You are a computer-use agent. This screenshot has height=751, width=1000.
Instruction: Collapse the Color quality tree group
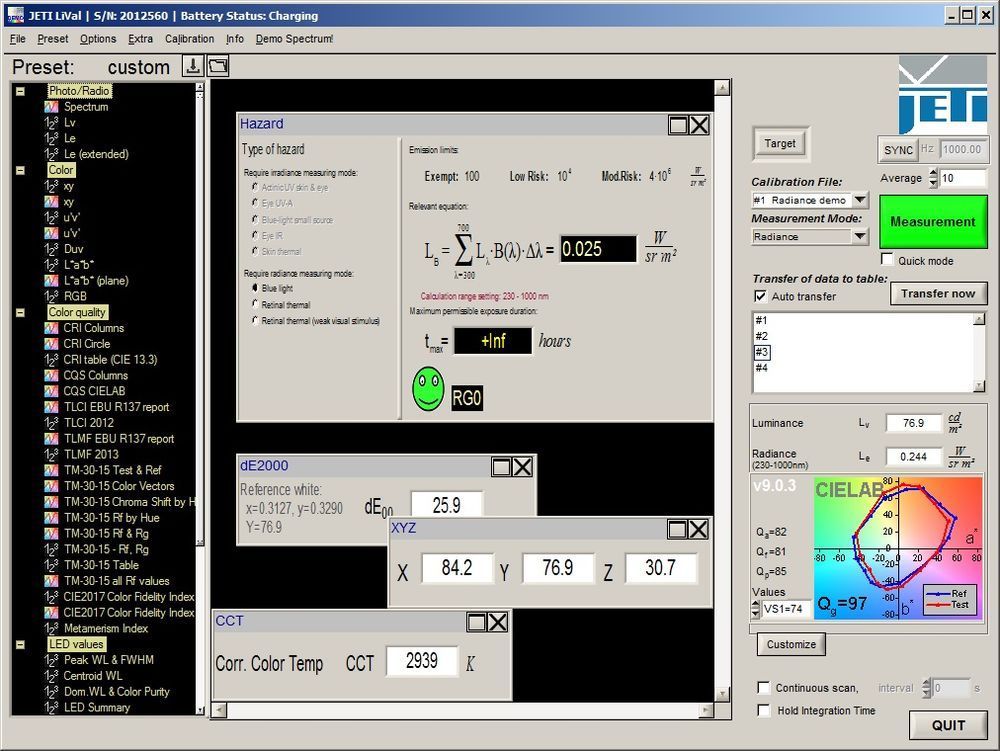(20, 312)
